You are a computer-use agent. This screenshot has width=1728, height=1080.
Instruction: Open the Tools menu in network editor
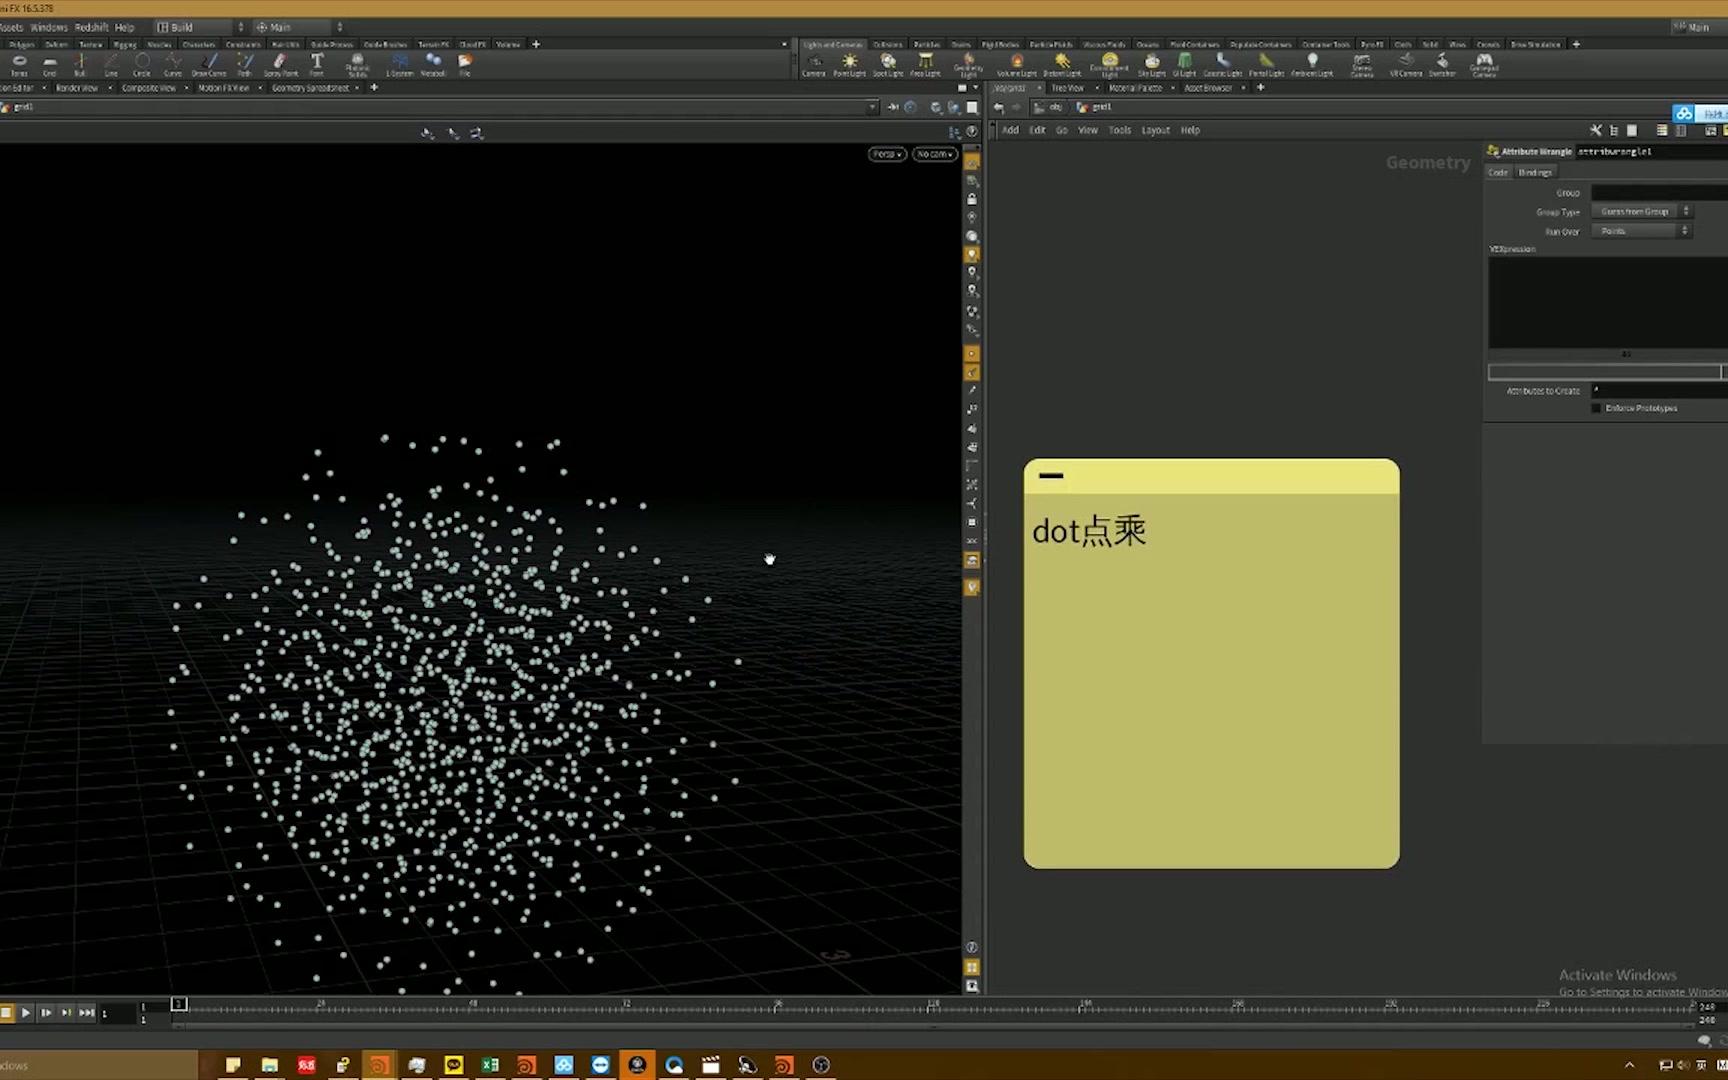click(x=1119, y=130)
